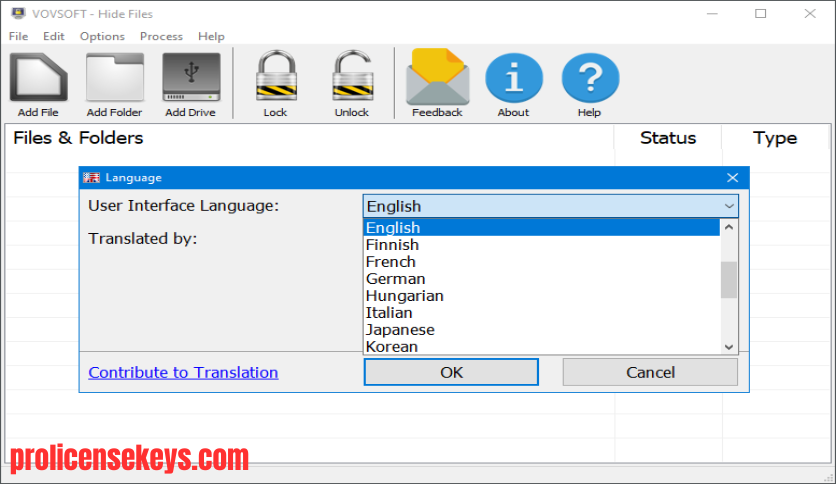Select English in the language list
Image resolution: width=836 pixels, height=484 pixels.
[542, 228]
